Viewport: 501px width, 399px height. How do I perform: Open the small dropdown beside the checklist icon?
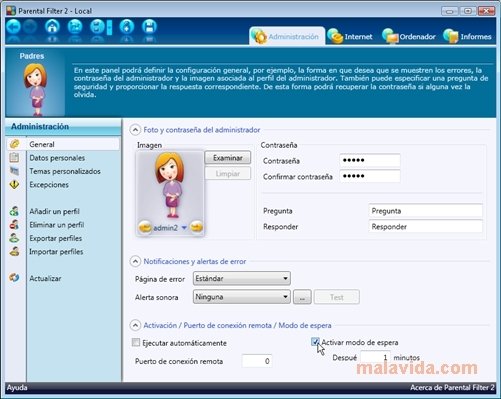pyautogui.click(x=109, y=28)
